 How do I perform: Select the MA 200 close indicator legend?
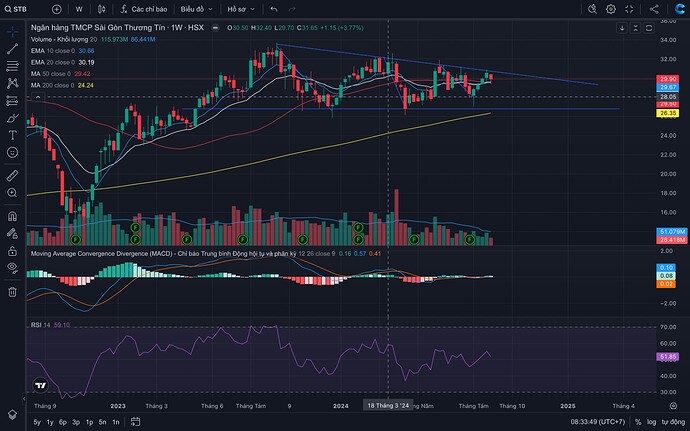[x=52, y=85]
